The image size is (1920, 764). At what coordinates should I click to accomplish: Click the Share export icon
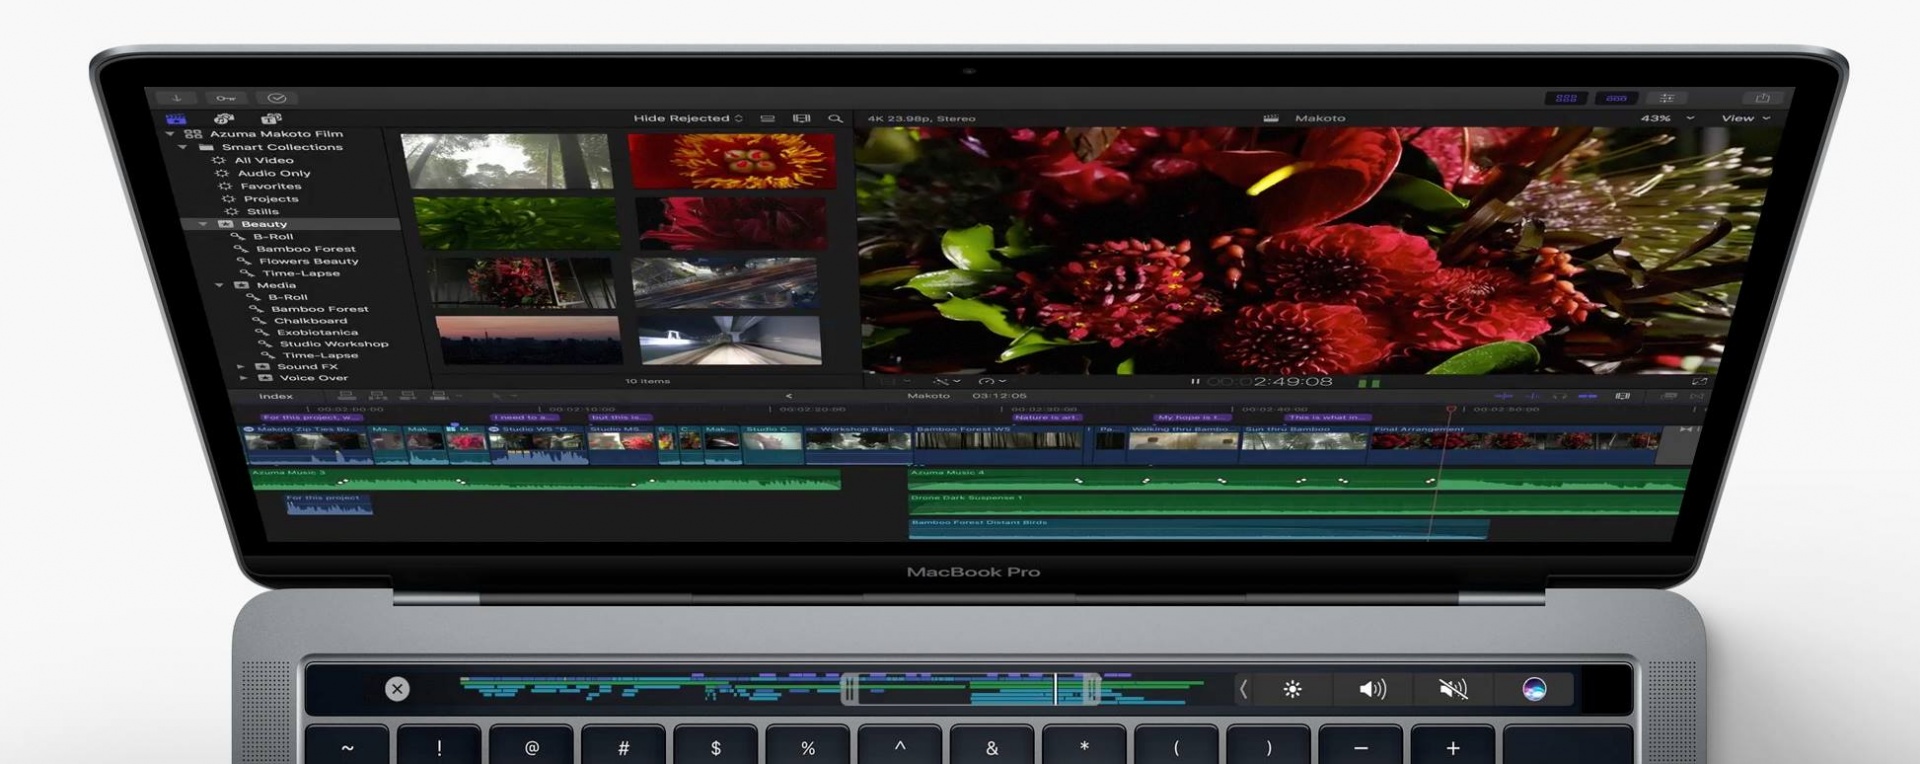click(x=1762, y=98)
